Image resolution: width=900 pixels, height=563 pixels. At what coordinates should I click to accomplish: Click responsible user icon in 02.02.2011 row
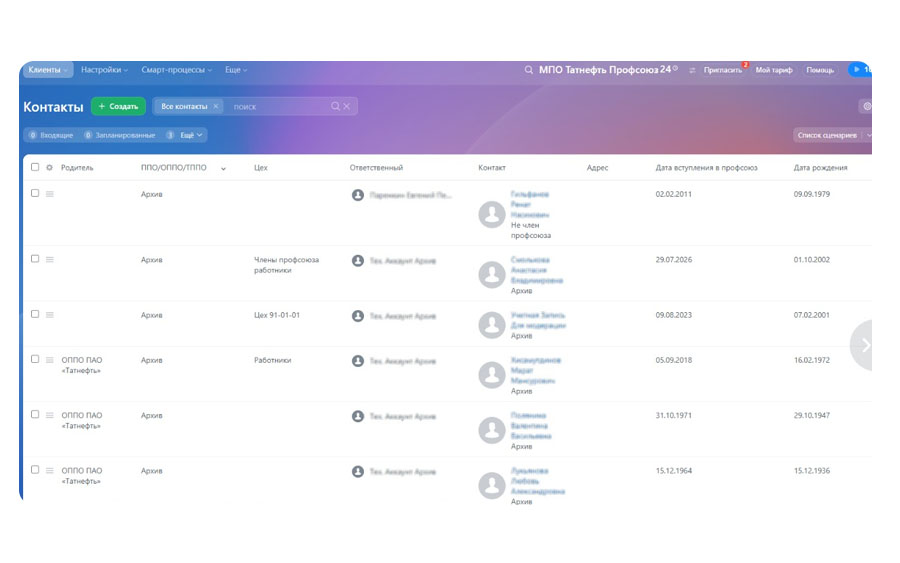pos(358,195)
